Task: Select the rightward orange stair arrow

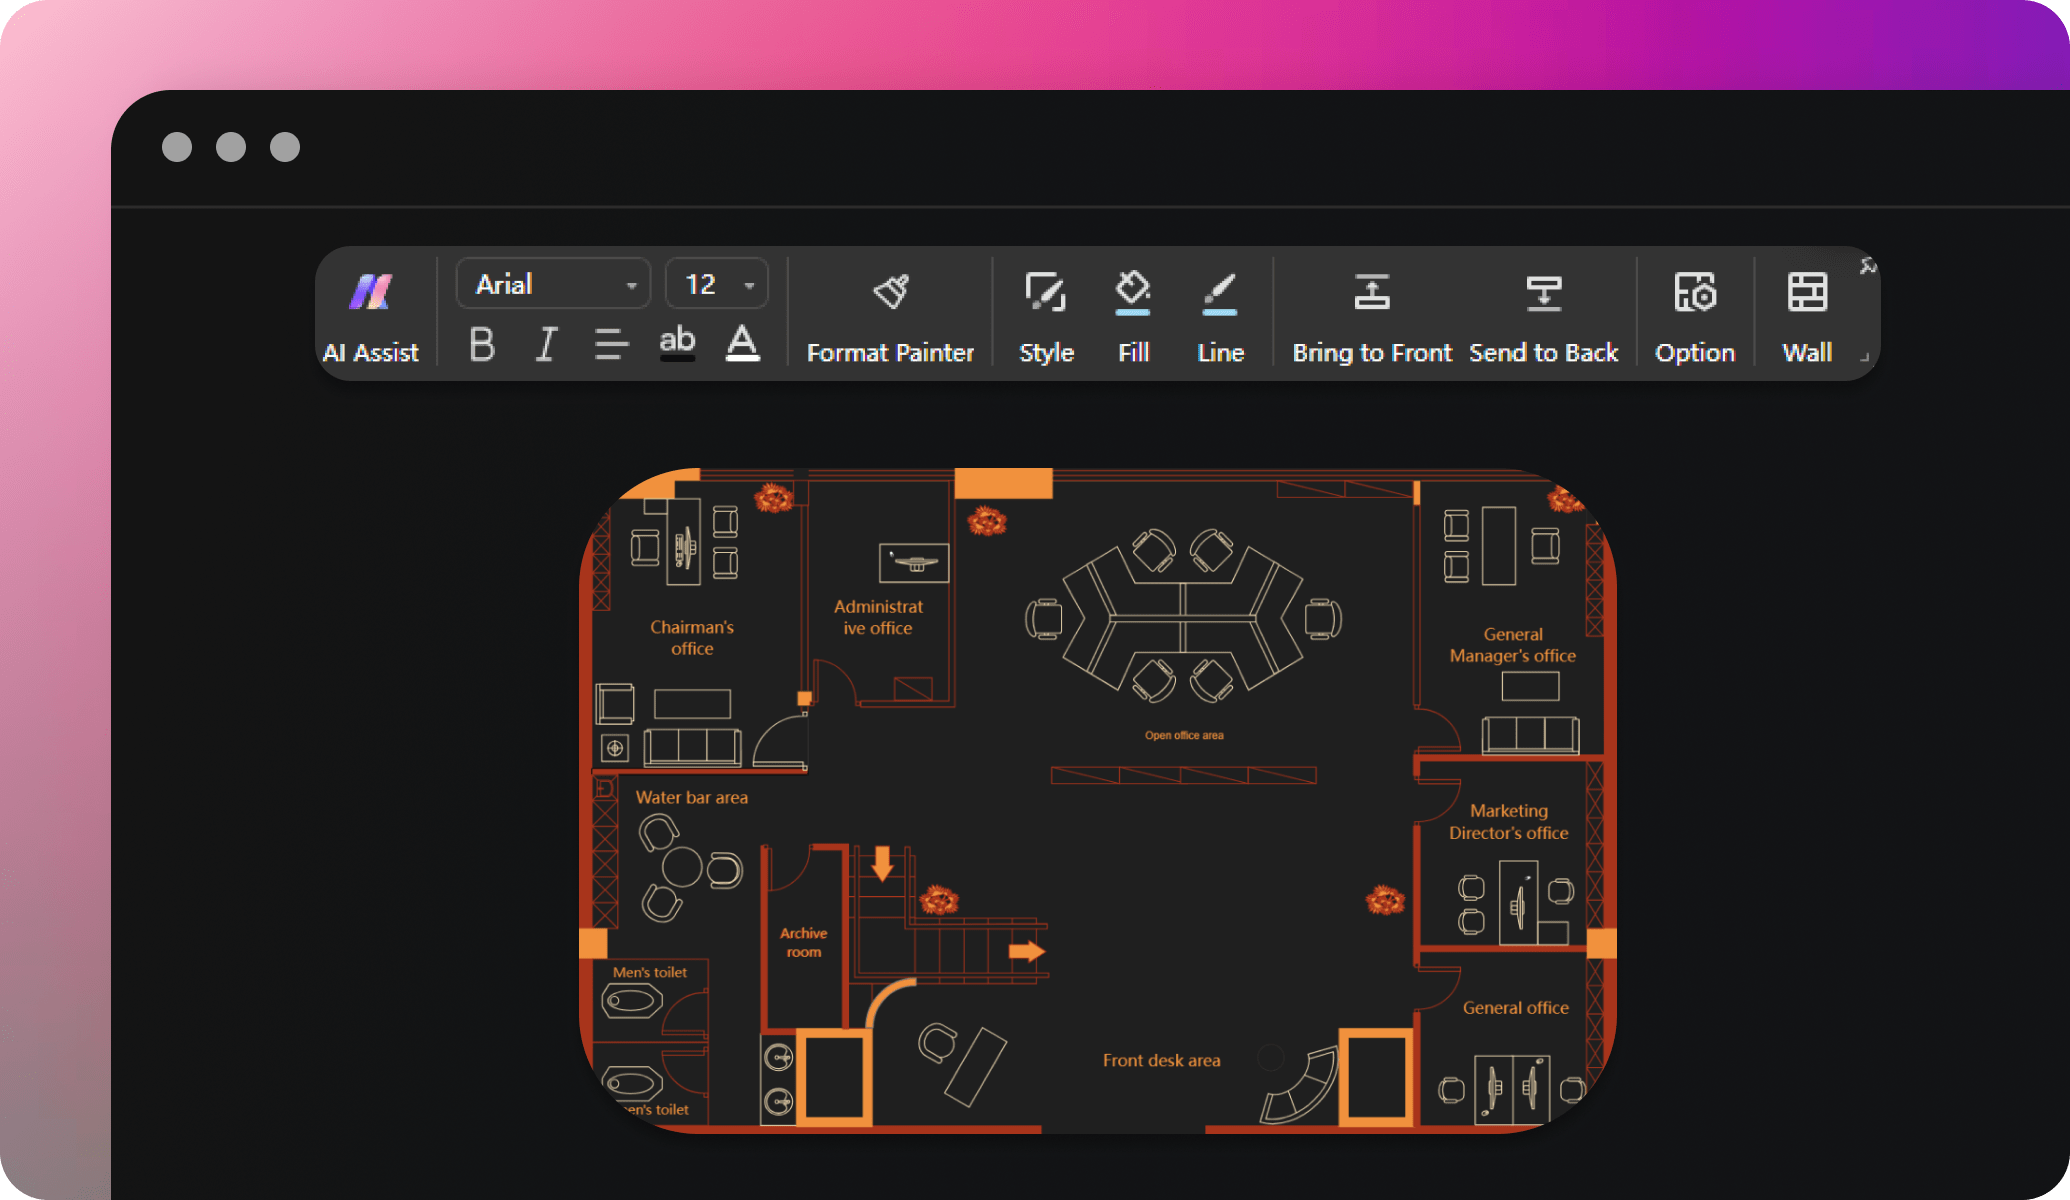Action: (x=1027, y=951)
